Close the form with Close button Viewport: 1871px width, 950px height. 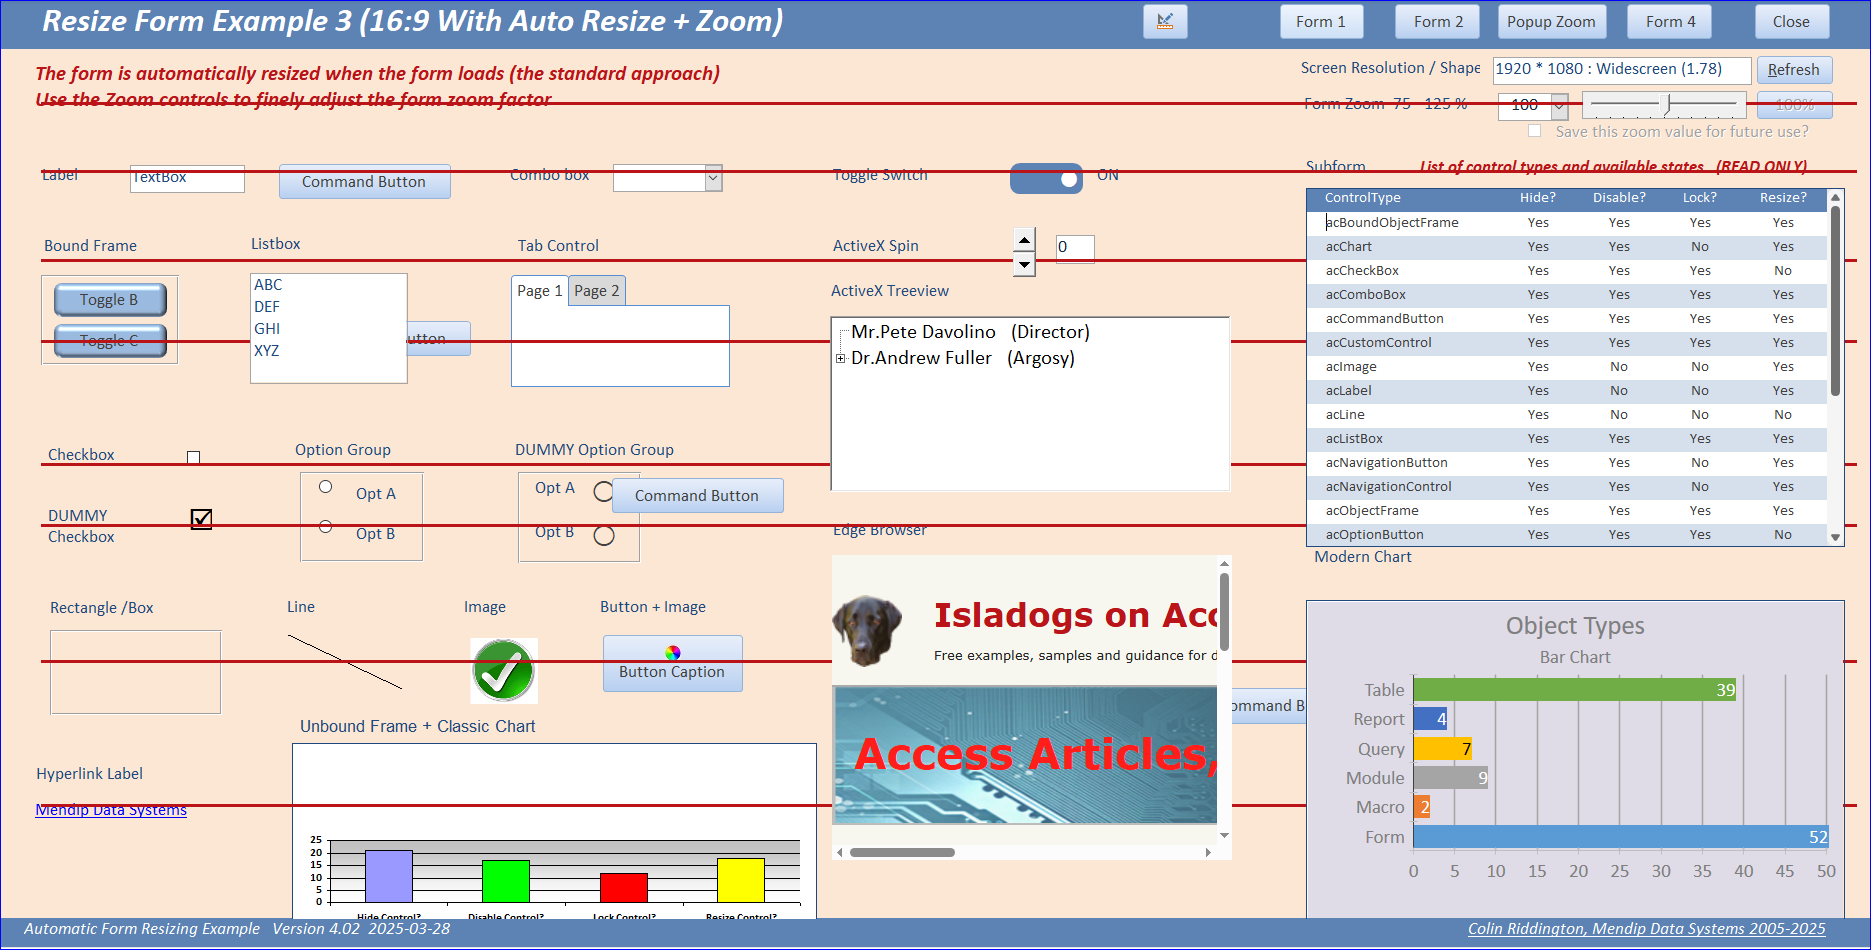point(1791,22)
